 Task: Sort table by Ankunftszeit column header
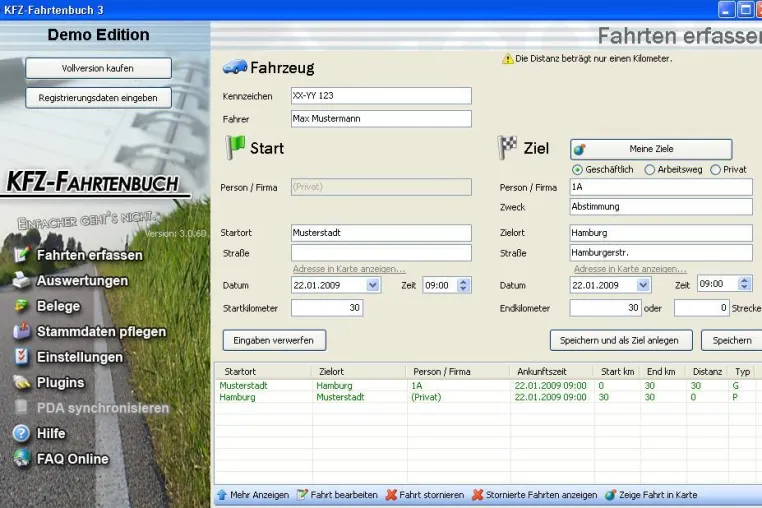click(551, 371)
